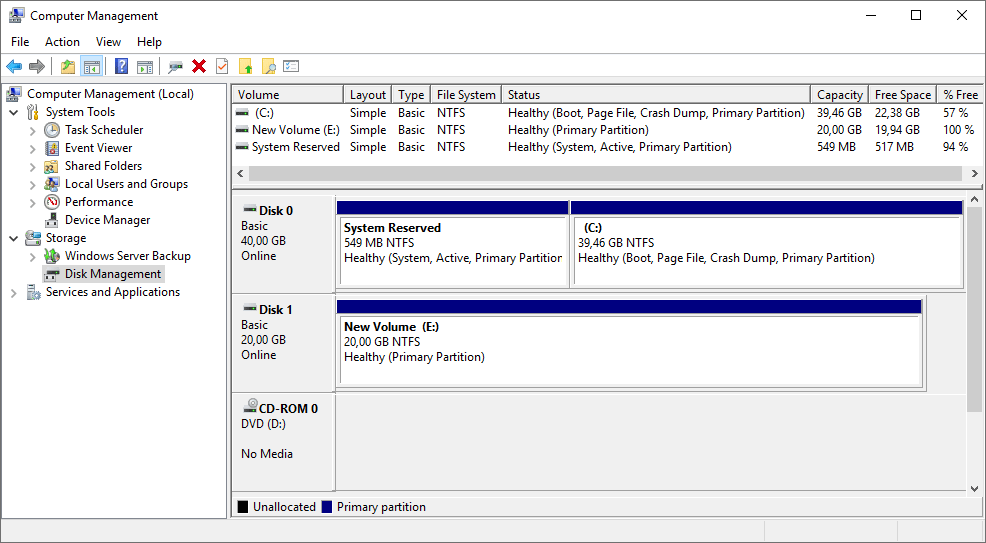Open the Help menu

(149, 42)
